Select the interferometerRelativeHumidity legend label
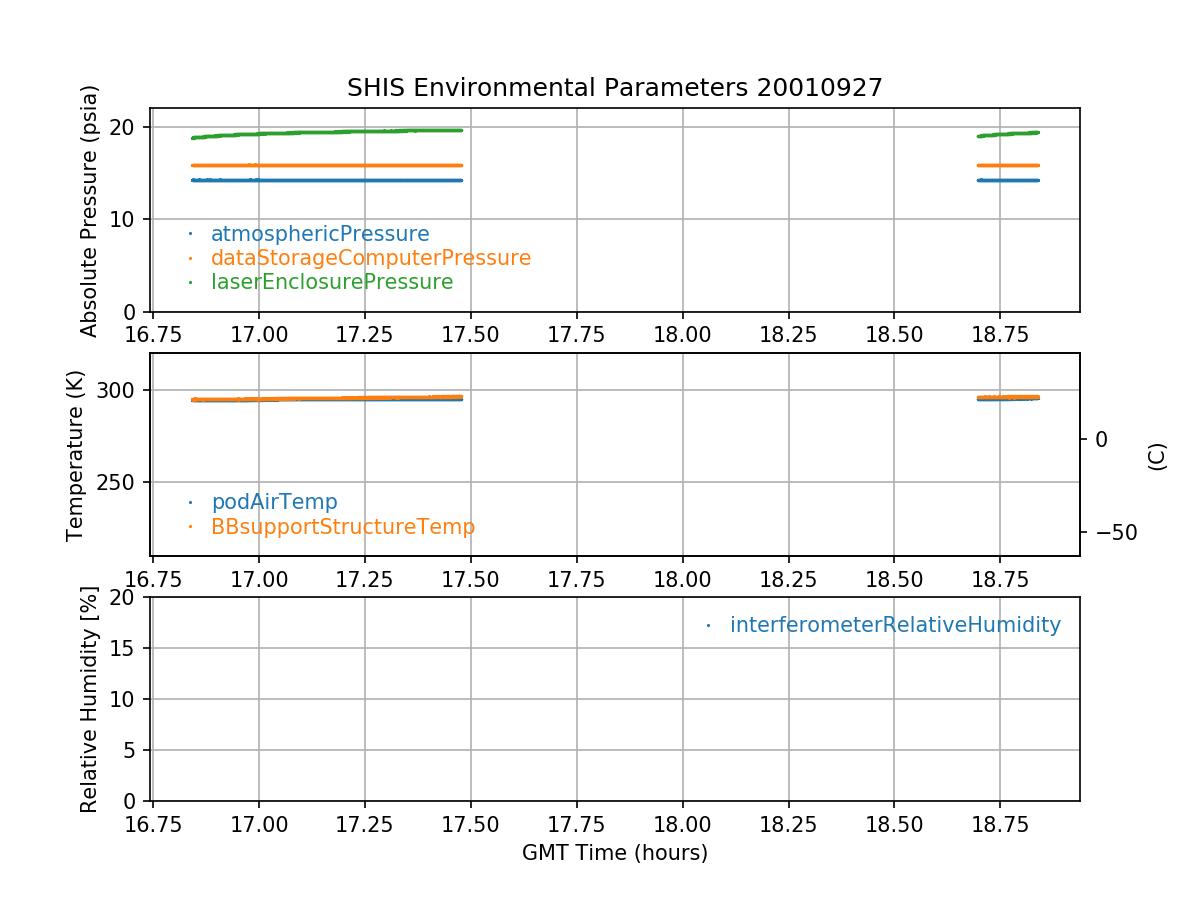Screen dimensions: 1200x900 coord(894,625)
